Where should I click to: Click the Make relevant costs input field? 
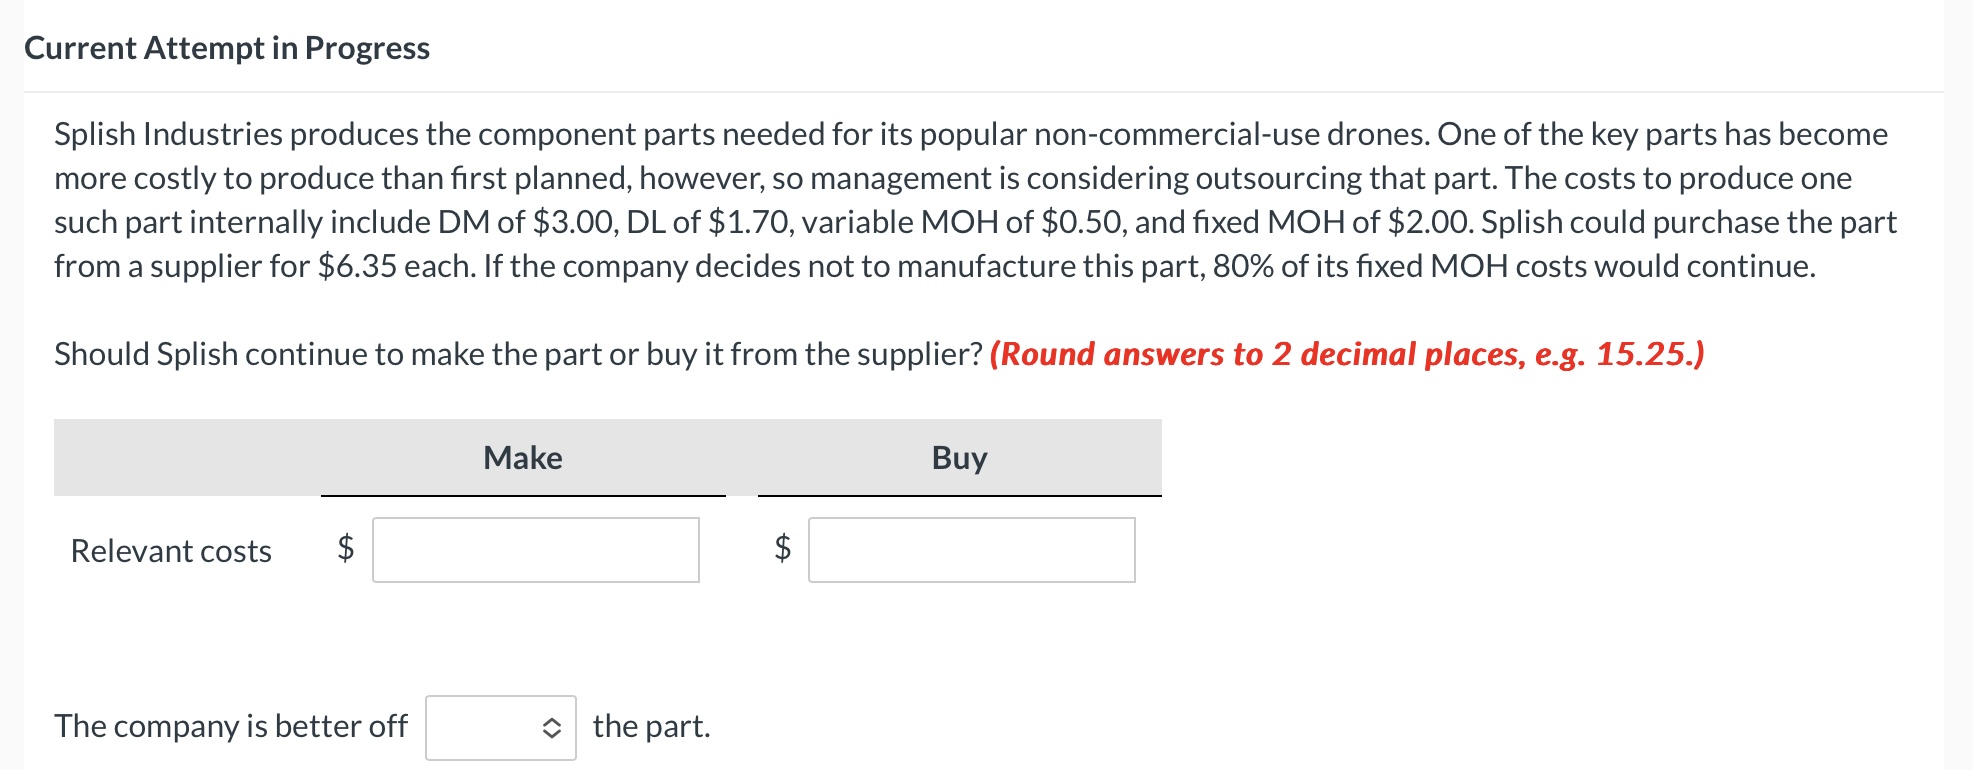pos(536,550)
